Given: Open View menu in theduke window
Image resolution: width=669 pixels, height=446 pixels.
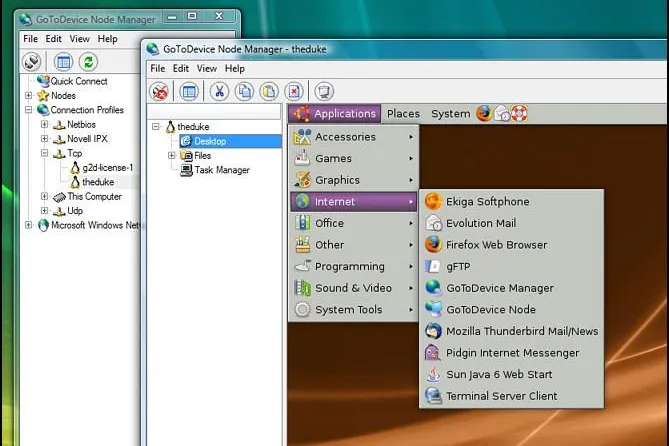Looking at the screenshot, I should point(207,68).
